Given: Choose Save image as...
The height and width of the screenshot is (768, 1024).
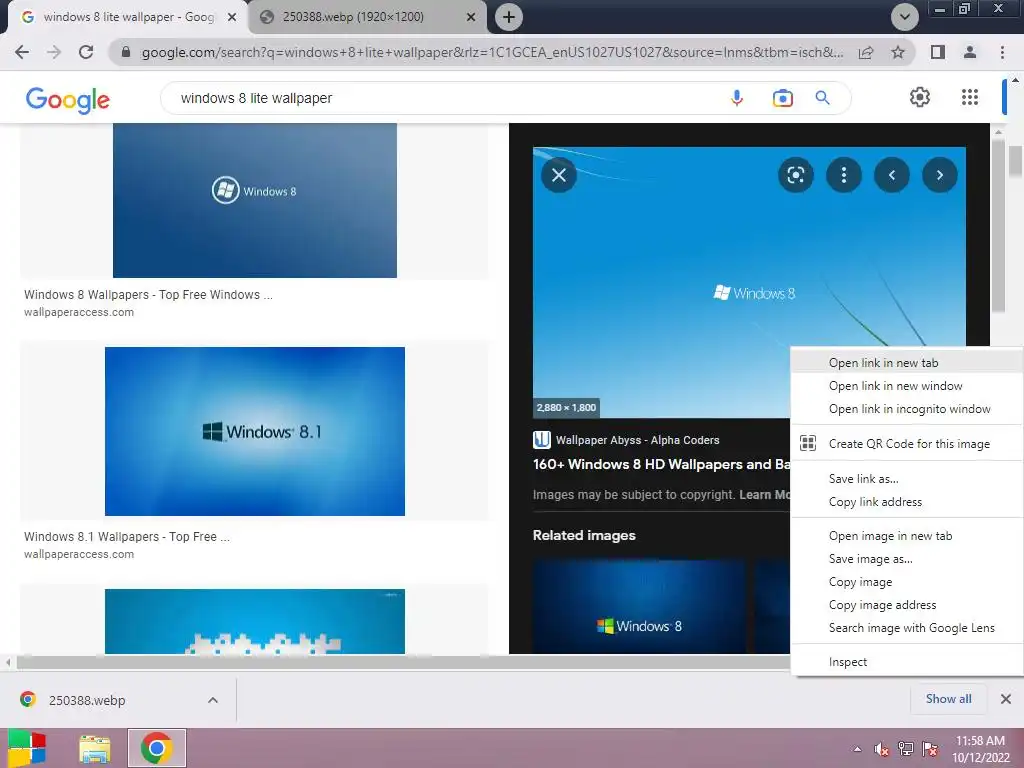Looking at the screenshot, I should 906,558.
